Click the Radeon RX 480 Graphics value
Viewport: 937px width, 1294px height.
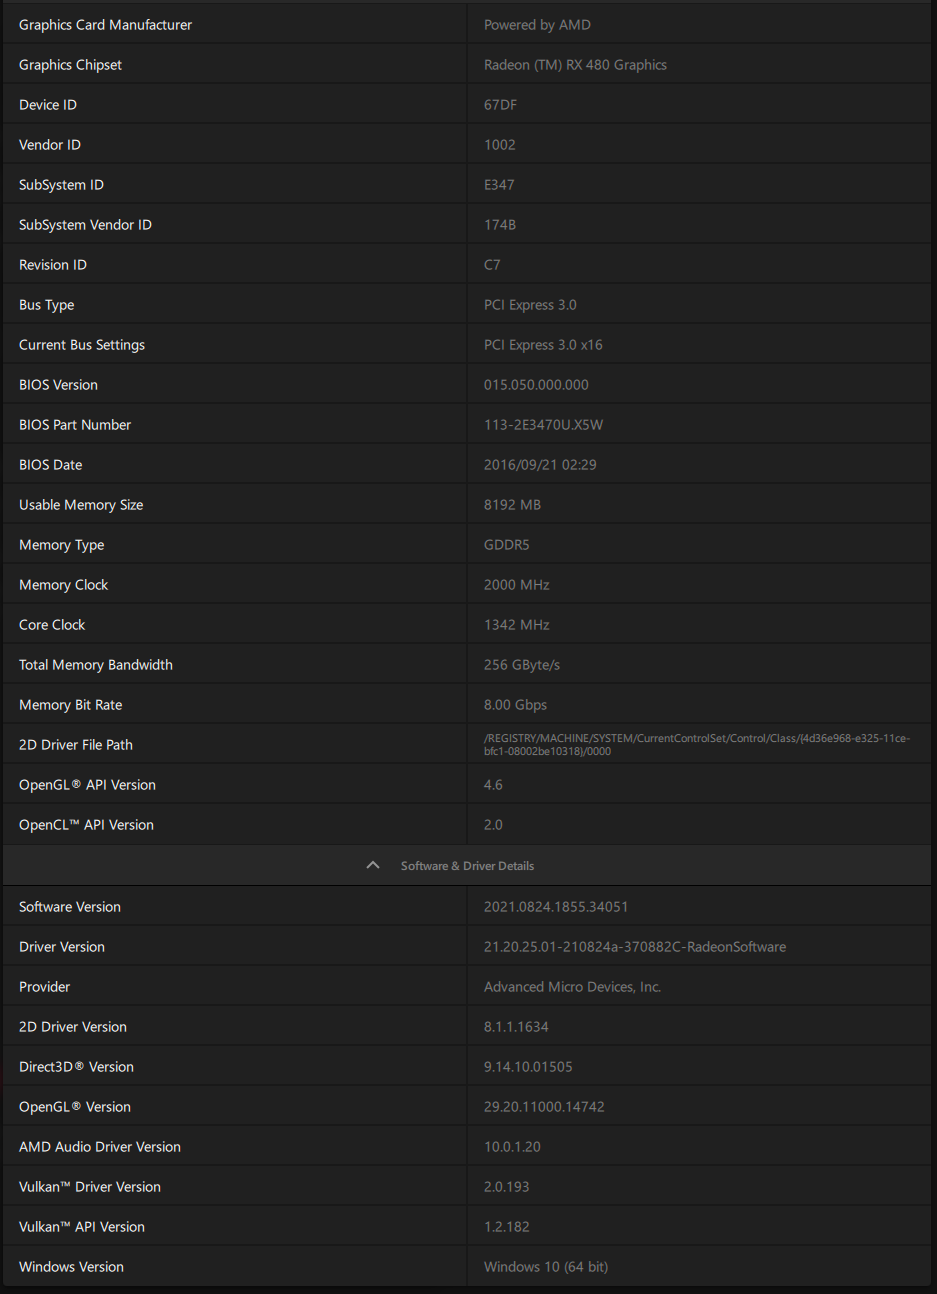click(575, 65)
